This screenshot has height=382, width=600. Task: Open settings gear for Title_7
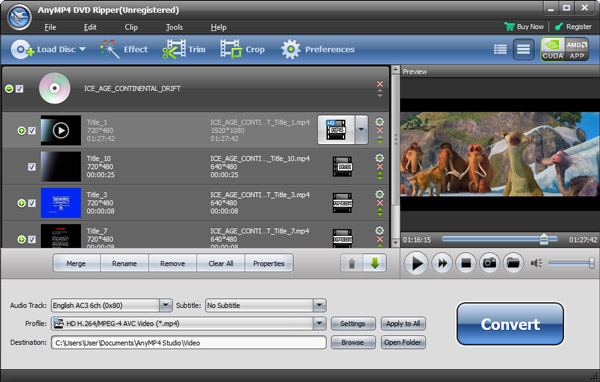pos(380,230)
